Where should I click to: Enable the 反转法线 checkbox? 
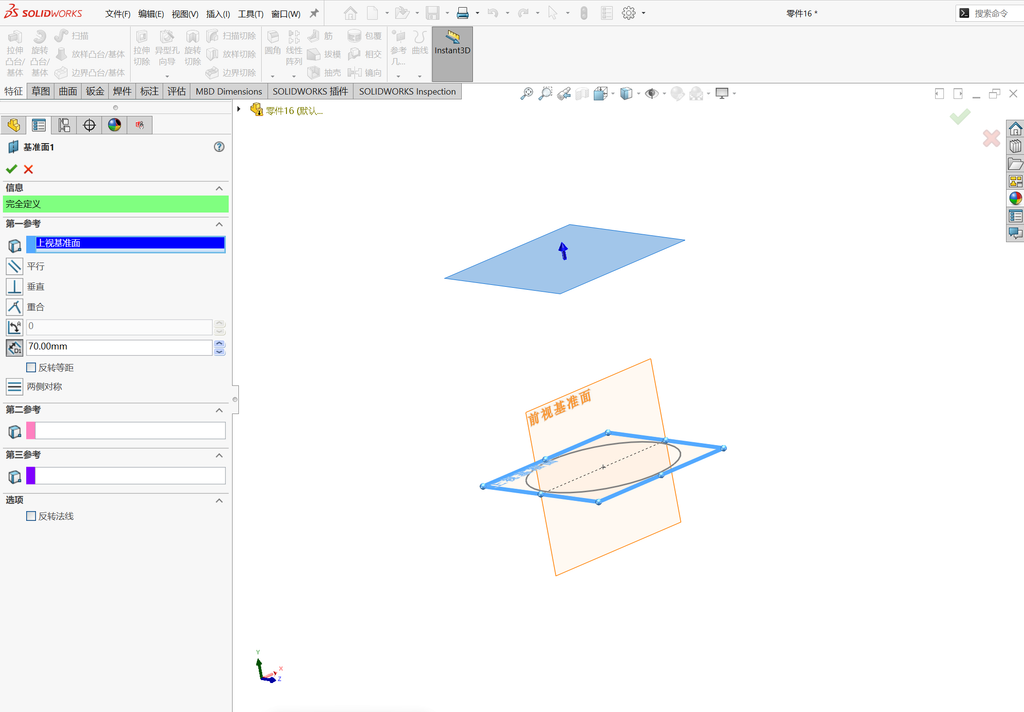tap(31, 516)
